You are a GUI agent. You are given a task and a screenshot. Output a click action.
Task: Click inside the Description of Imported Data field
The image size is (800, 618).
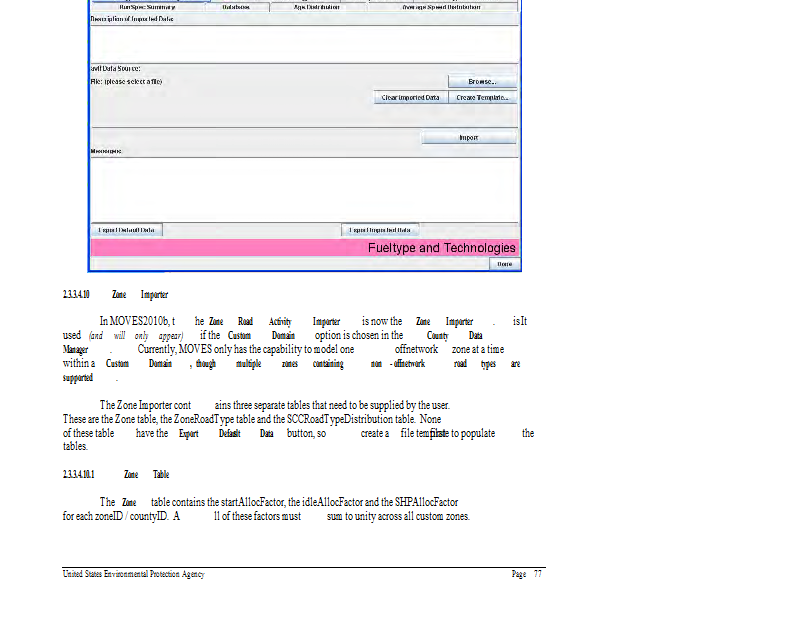(x=300, y=40)
